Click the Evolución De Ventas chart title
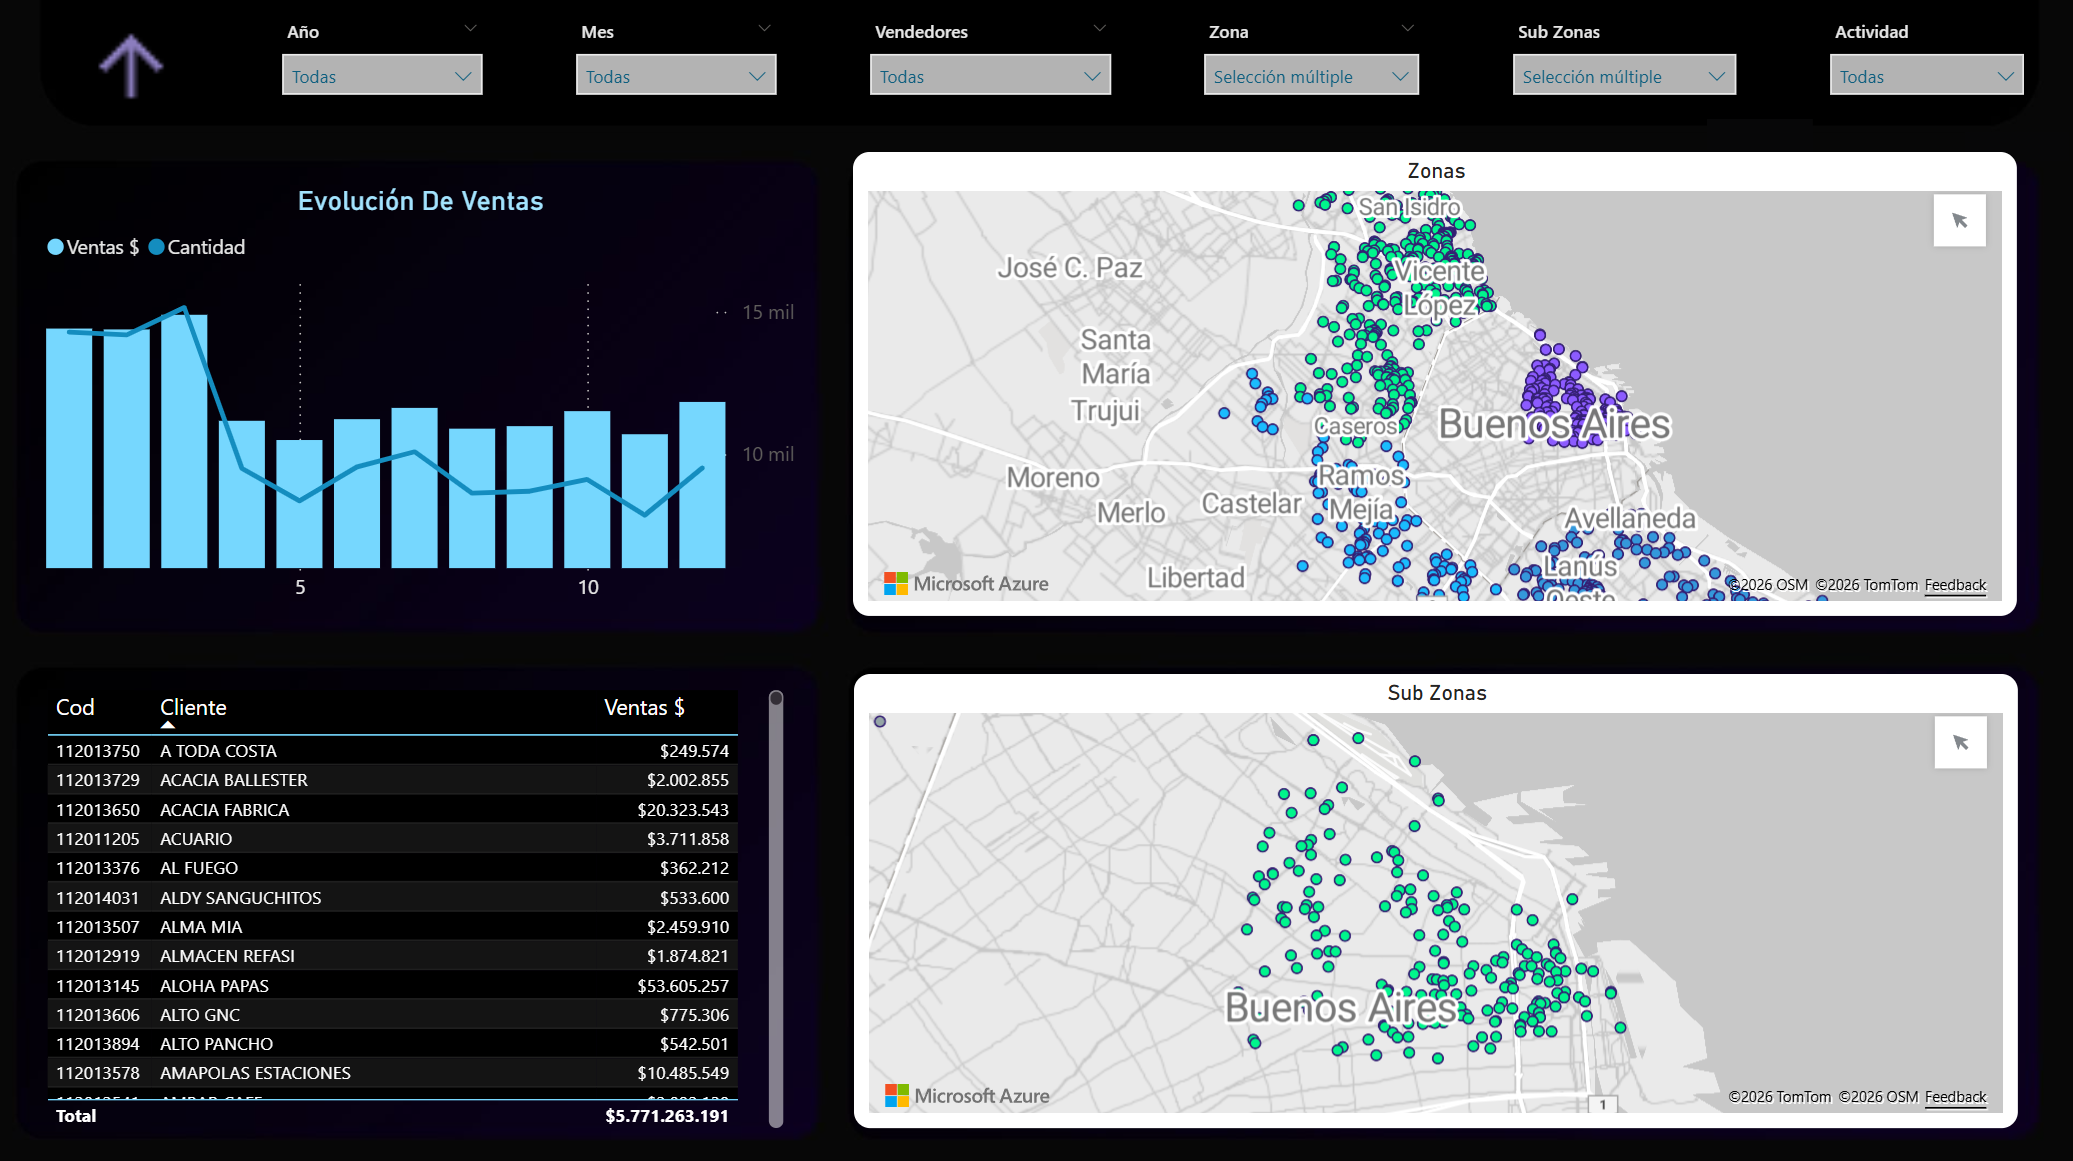Image resolution: width=2073 pixels, height=1161 pixels. click(x=420, y=201)
